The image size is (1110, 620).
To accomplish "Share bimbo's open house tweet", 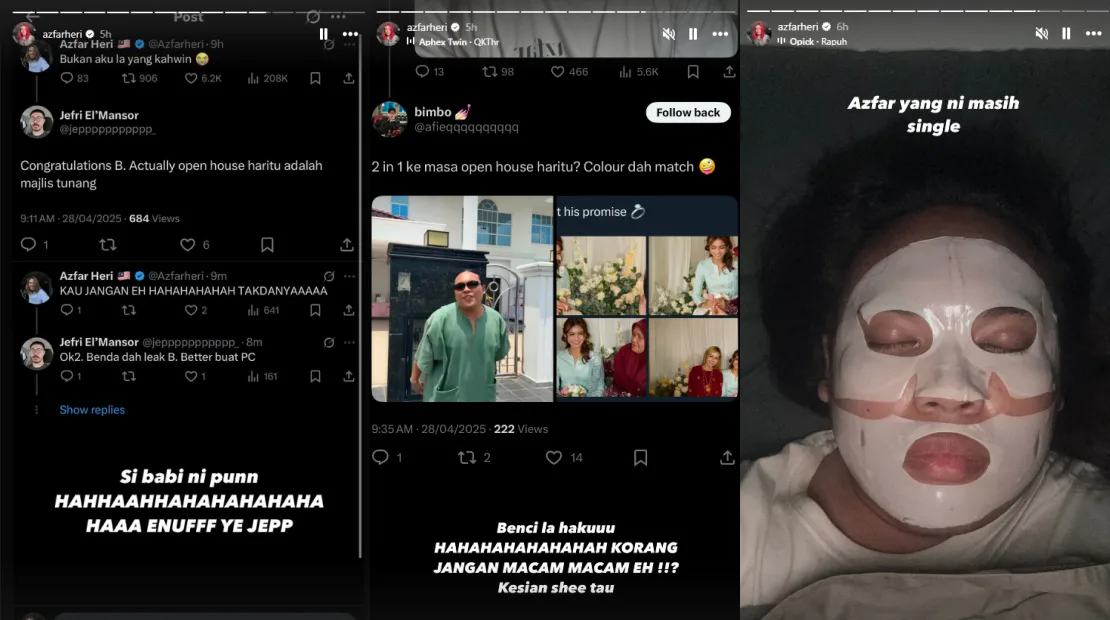I will tap(727, 457).
